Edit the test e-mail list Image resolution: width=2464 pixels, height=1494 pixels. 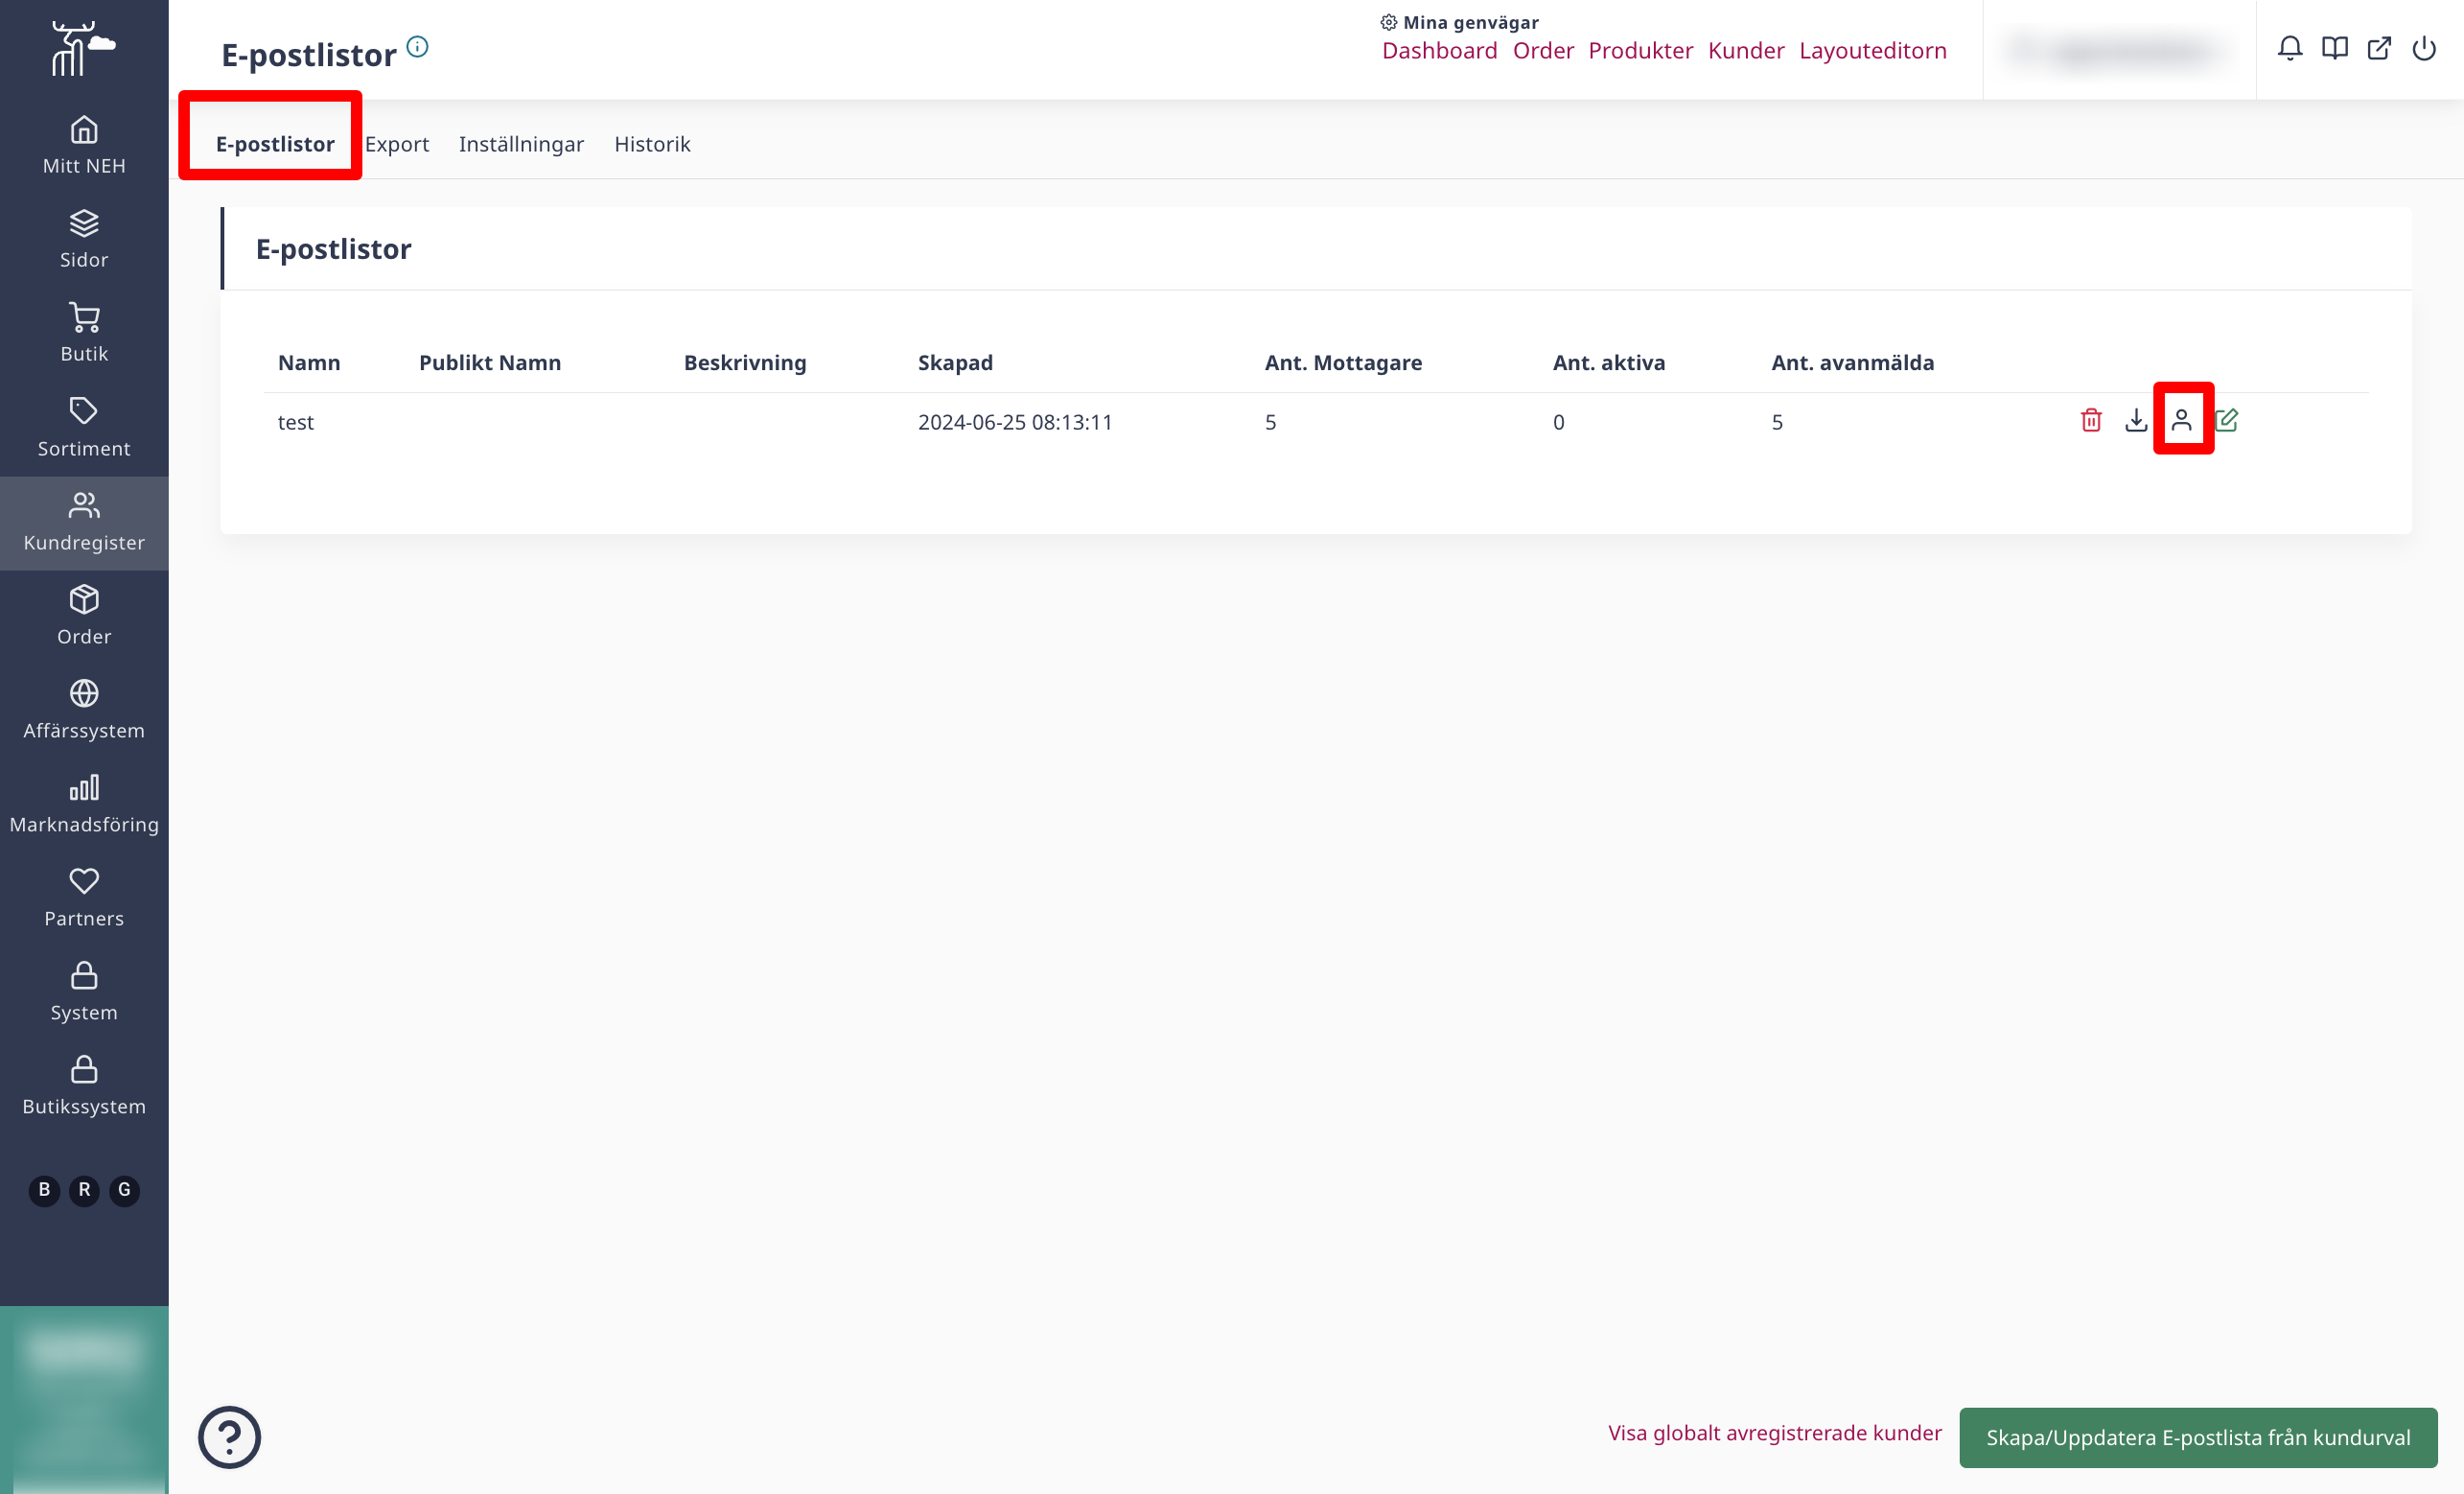pos(2227,420)
